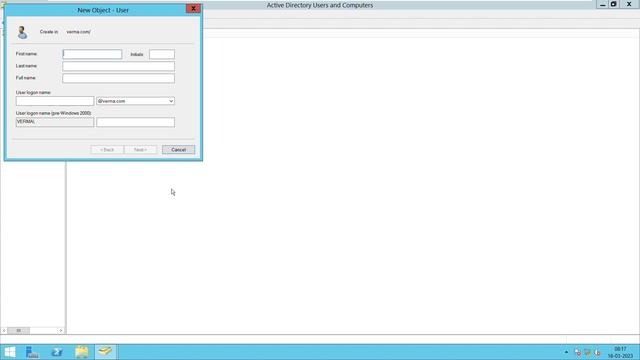Open the Windows Start button

9,352
